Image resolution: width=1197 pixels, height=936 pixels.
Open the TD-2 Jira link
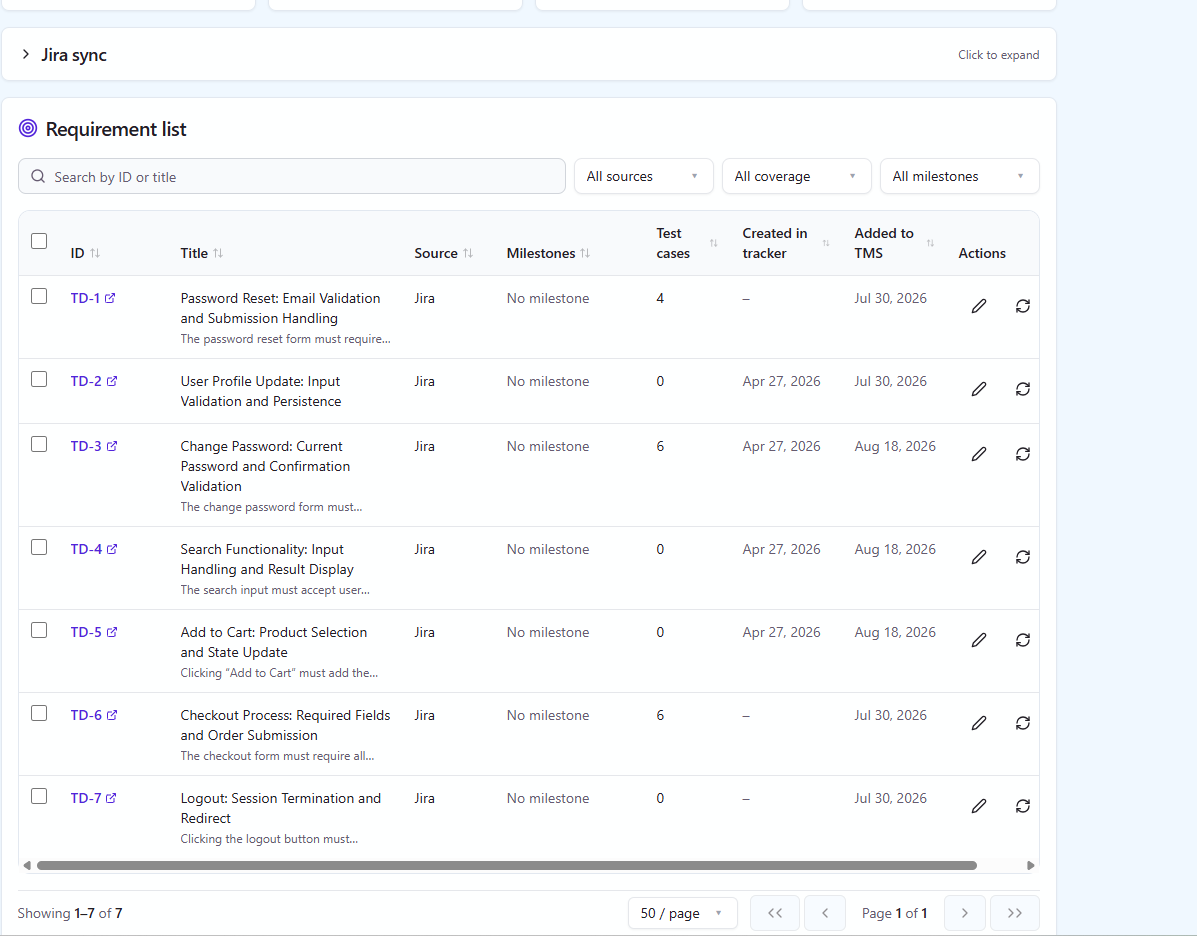point(94,382)
